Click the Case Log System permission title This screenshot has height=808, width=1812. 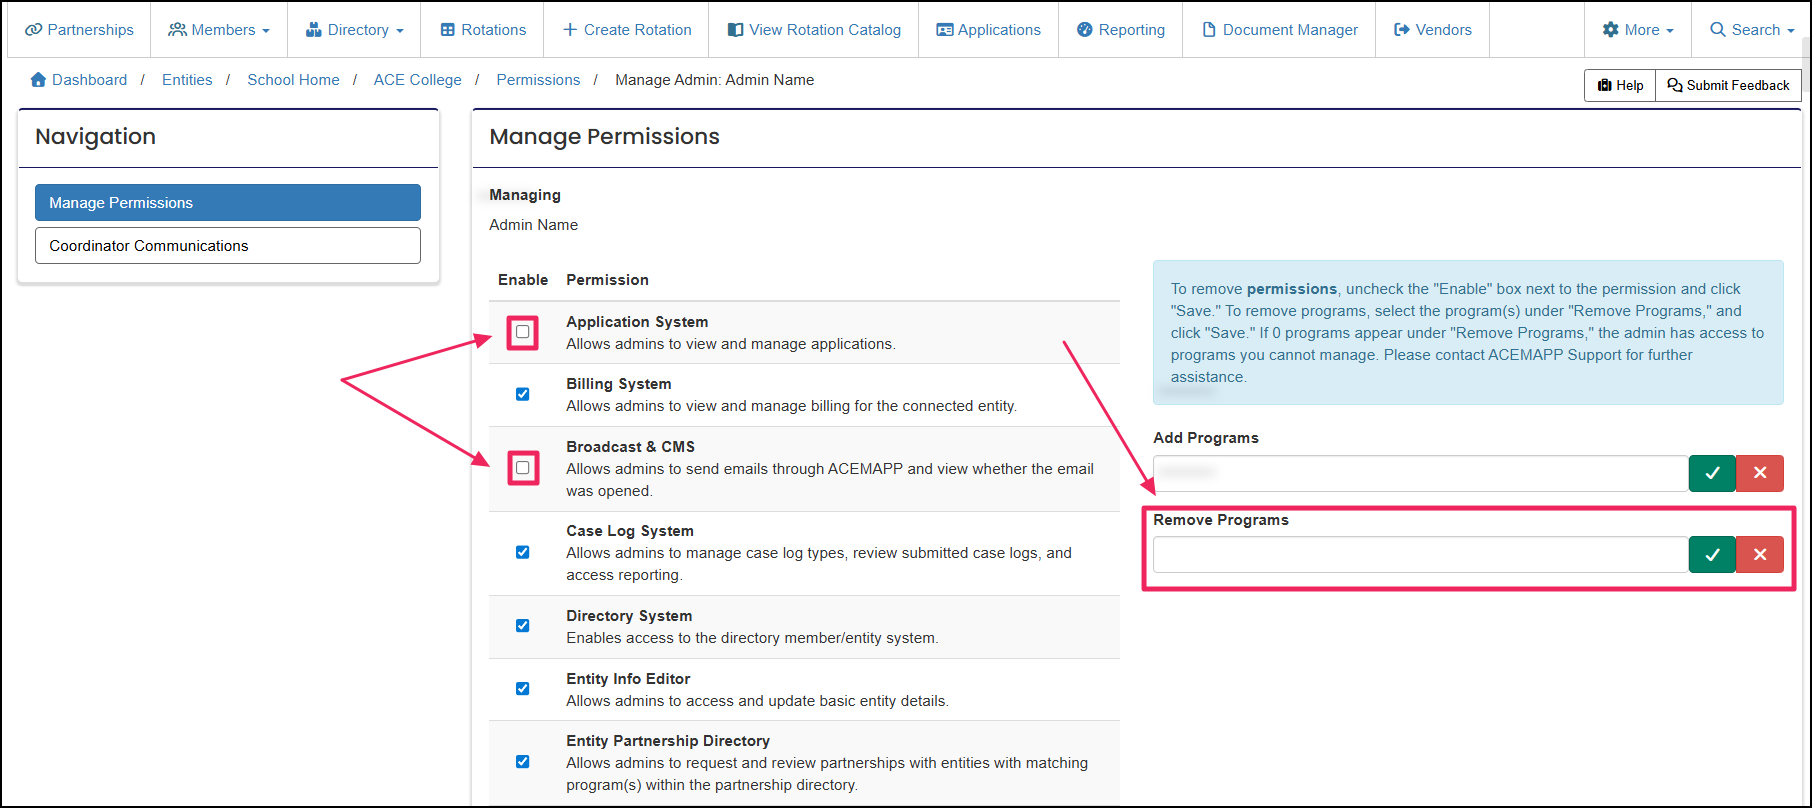[630, 531]
